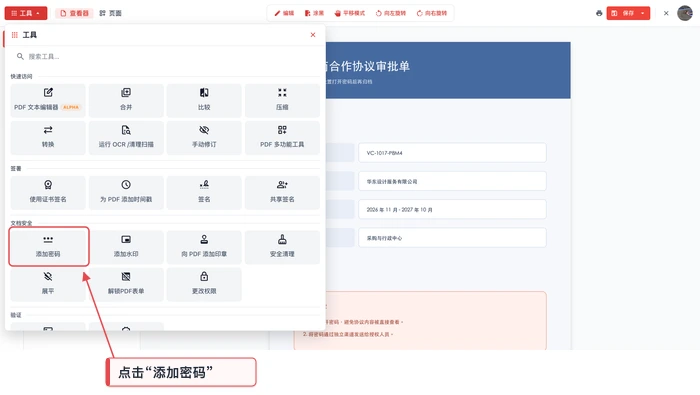Open the 添加水印 watermark tool
The height and width of the screenshot is (395, 700).
[126, 247]
